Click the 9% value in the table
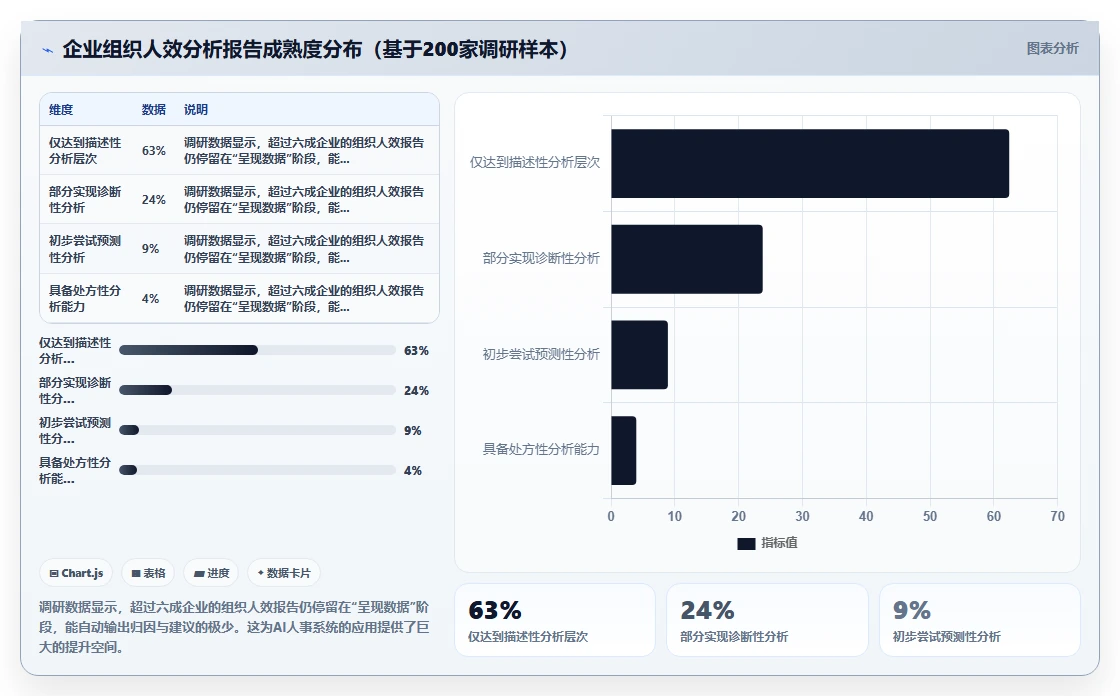The image size is (1120, 696). [x=150, y=249]
